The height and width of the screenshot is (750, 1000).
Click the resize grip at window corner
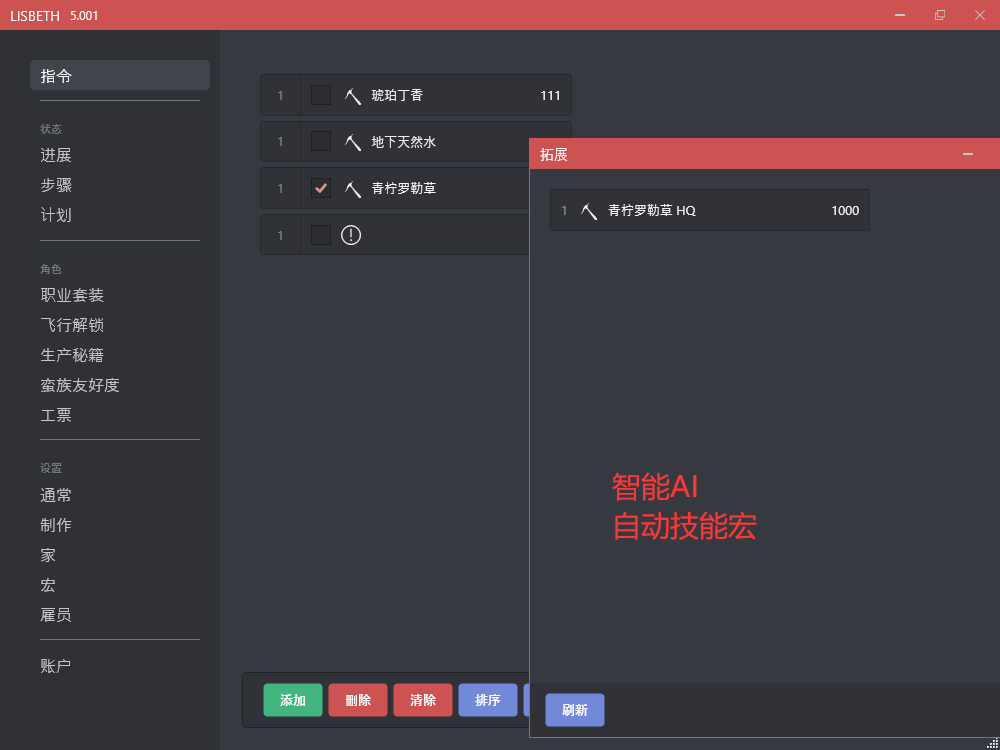(992, 742)
